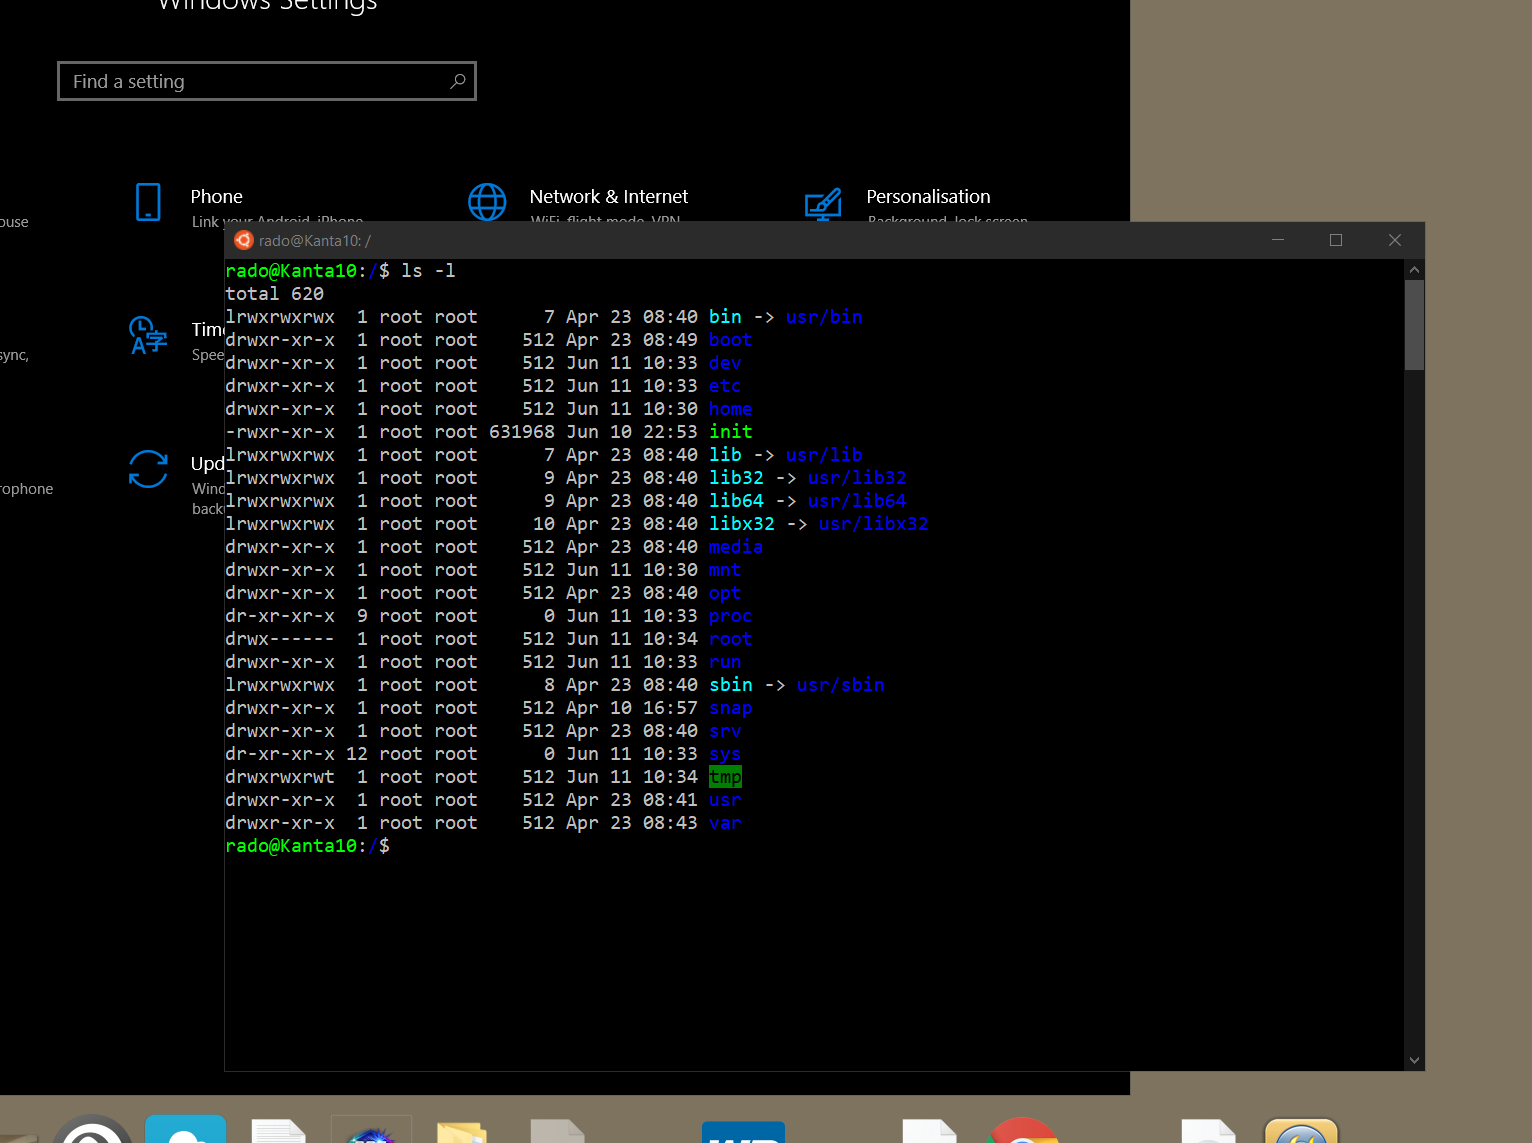Open Update & Security via its arrows icon

pos(148,469)
